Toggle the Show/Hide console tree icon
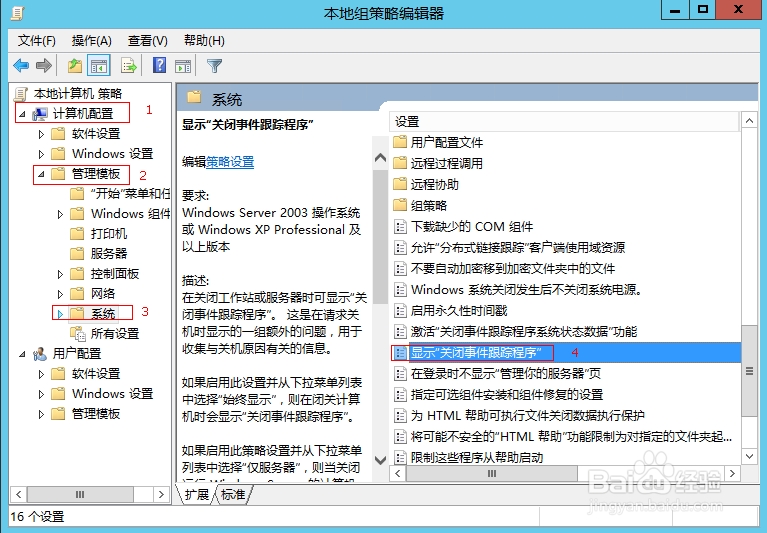Image resolution: width=767 pixels, height=533 pixels. point(98,66)
